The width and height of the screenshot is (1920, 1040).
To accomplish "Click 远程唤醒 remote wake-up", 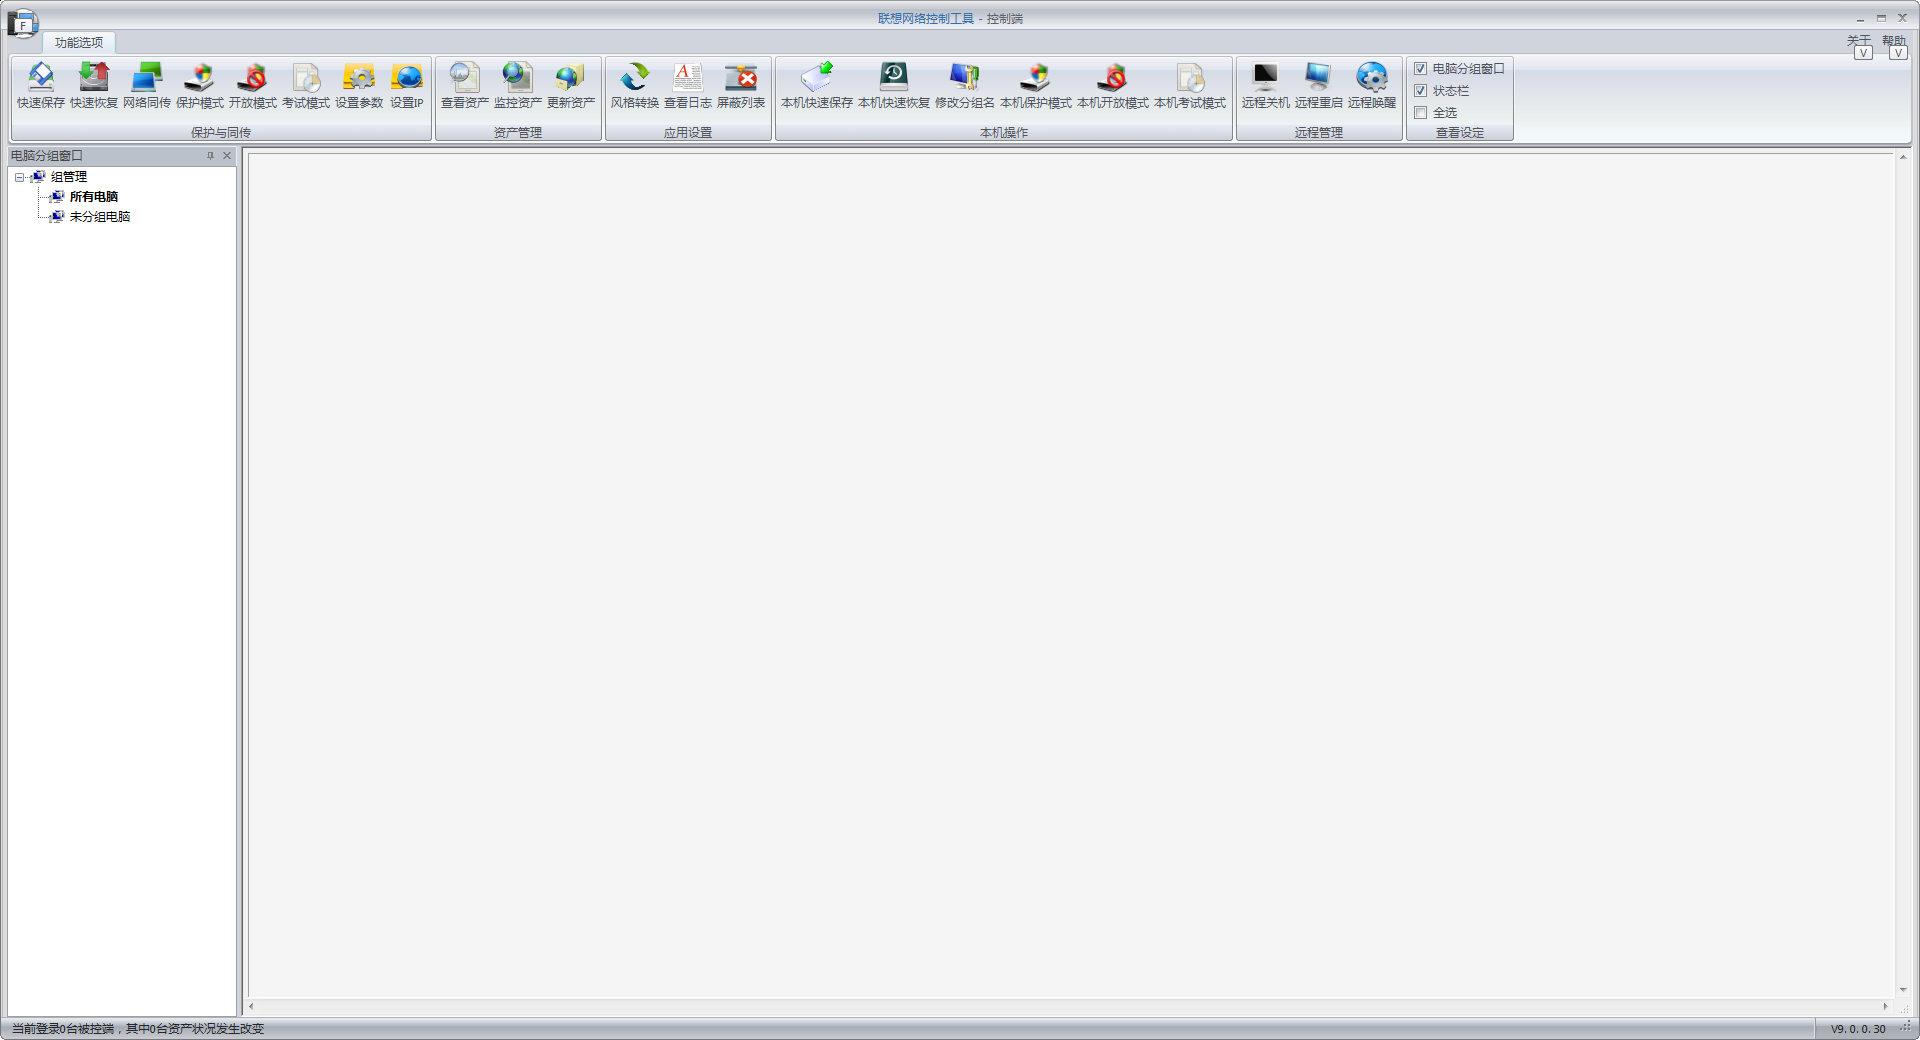I will pyautogui.click(x=1372, y=86).
